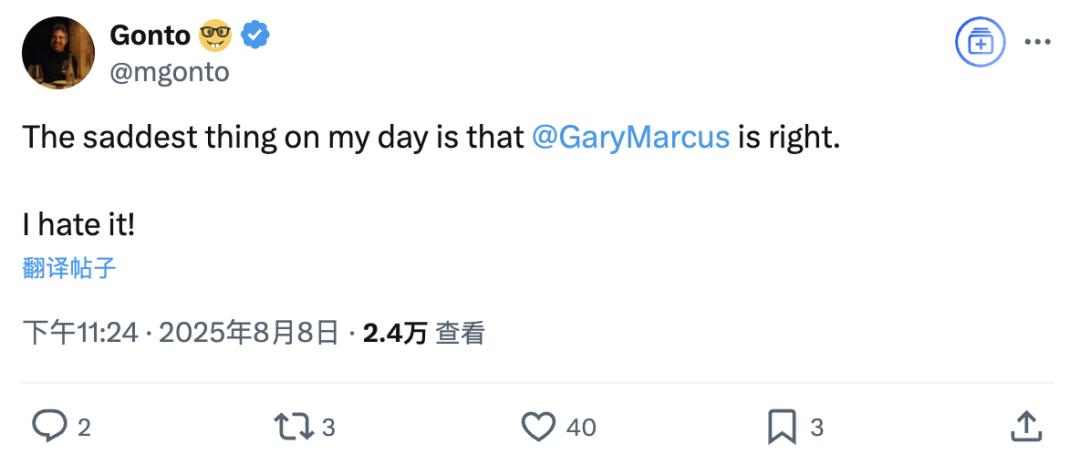Click the blue verified badge
Viewport: 1080px width, 465px height.
pos(254,34)
